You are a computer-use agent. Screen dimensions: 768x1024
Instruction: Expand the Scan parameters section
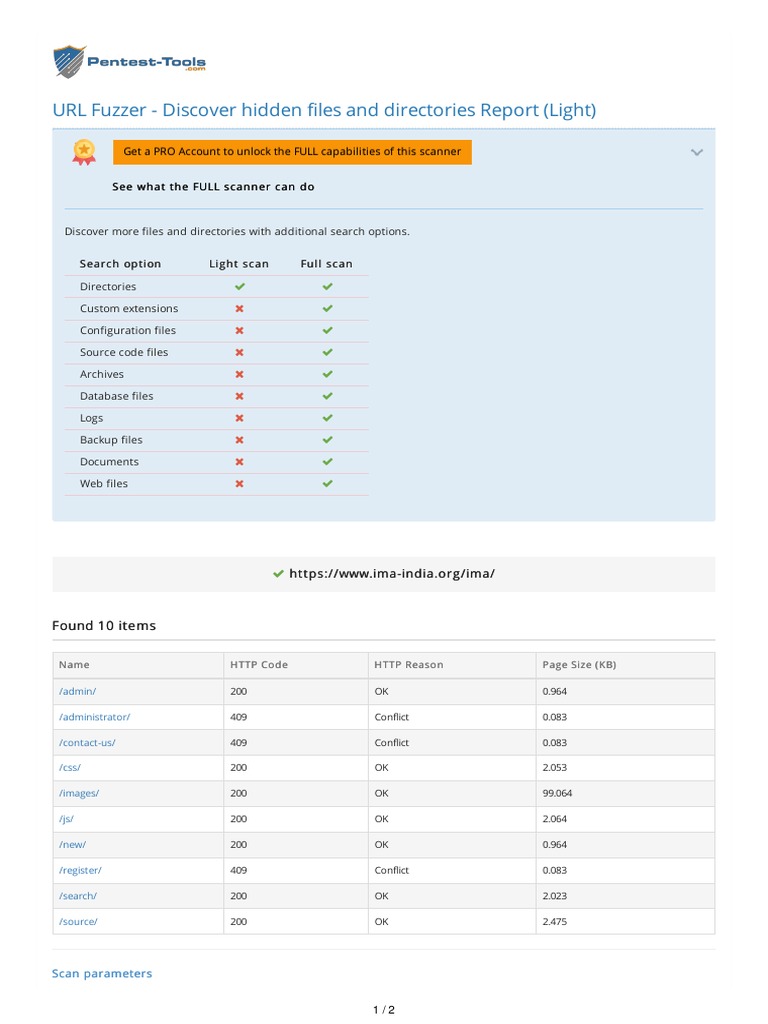pyautogui.click(x=102, y=973)
